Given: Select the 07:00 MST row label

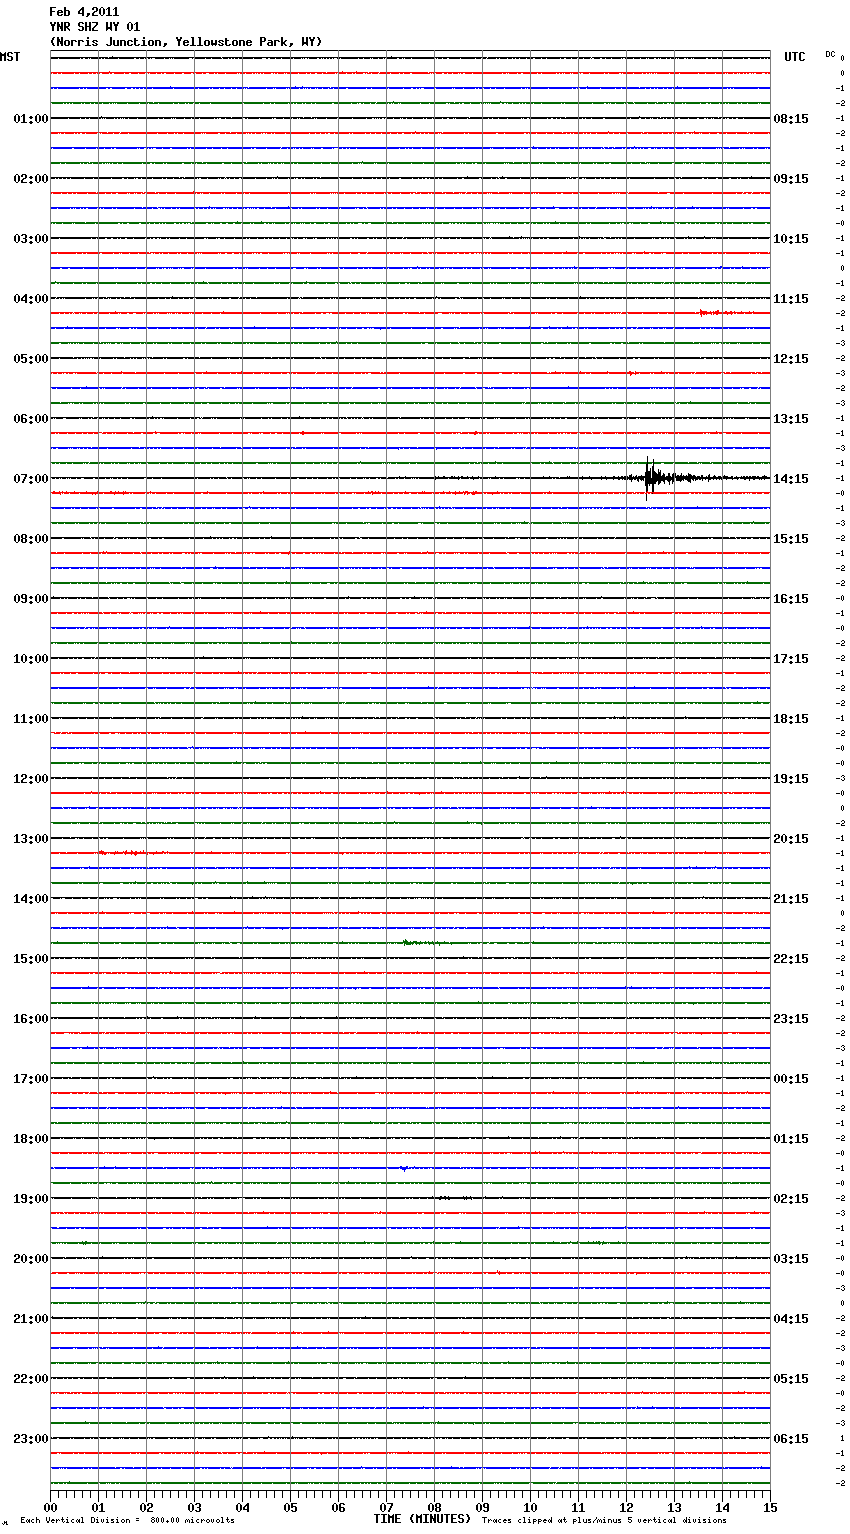Looking at the screenshot, I should [x=31, y=479].
